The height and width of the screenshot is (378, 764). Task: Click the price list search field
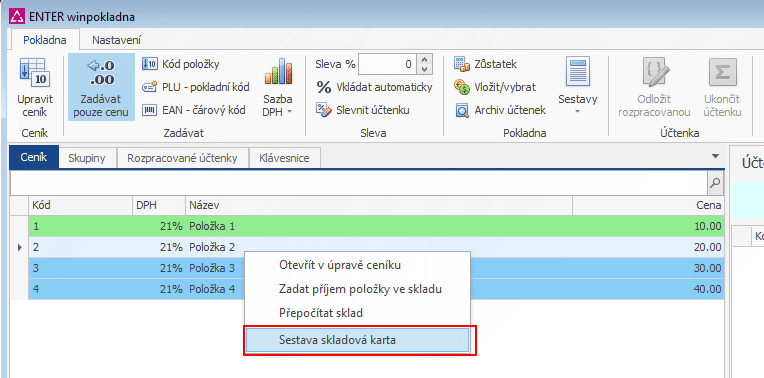(x=359, y=183)
